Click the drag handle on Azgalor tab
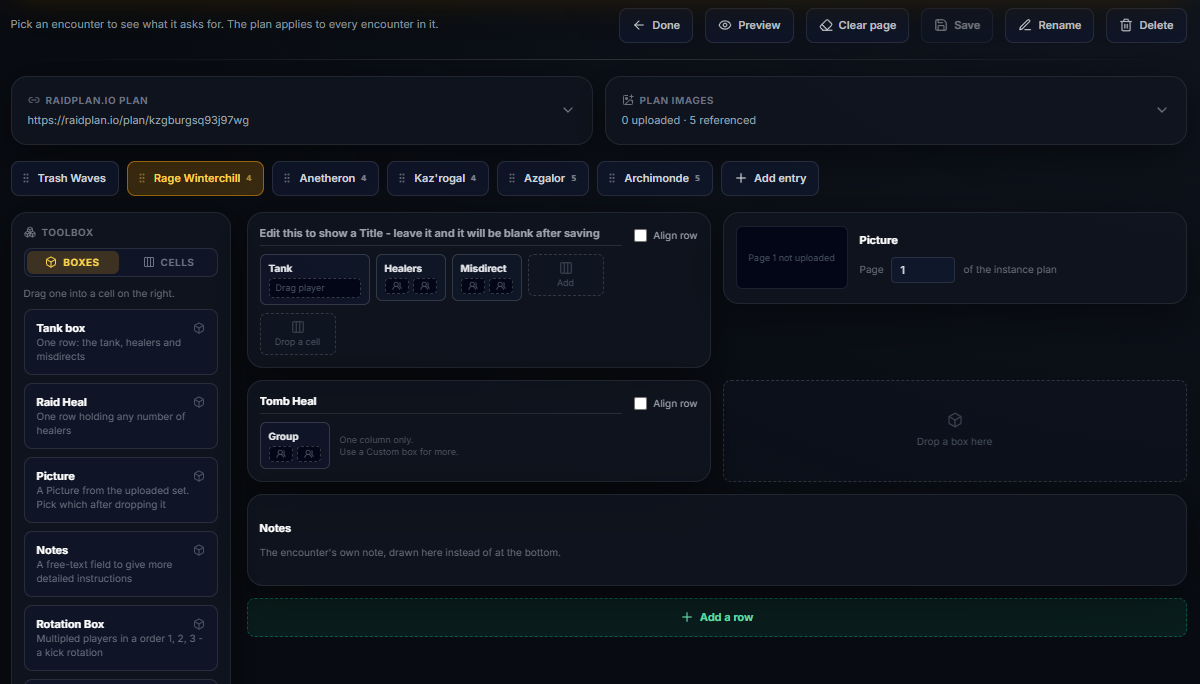 click(x=512, y=178)
